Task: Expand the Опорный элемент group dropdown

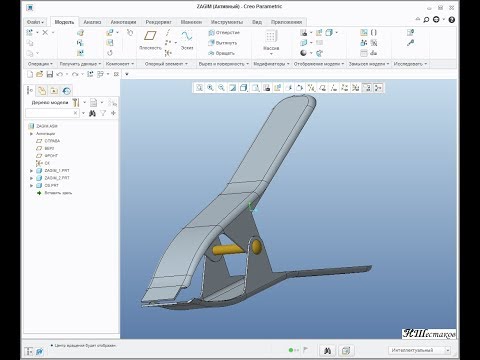Action: pyautogui.click(x=166, y=64)
